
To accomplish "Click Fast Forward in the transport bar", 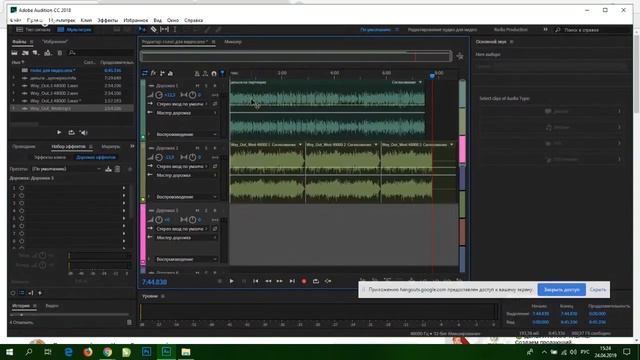I will [280, 281].
